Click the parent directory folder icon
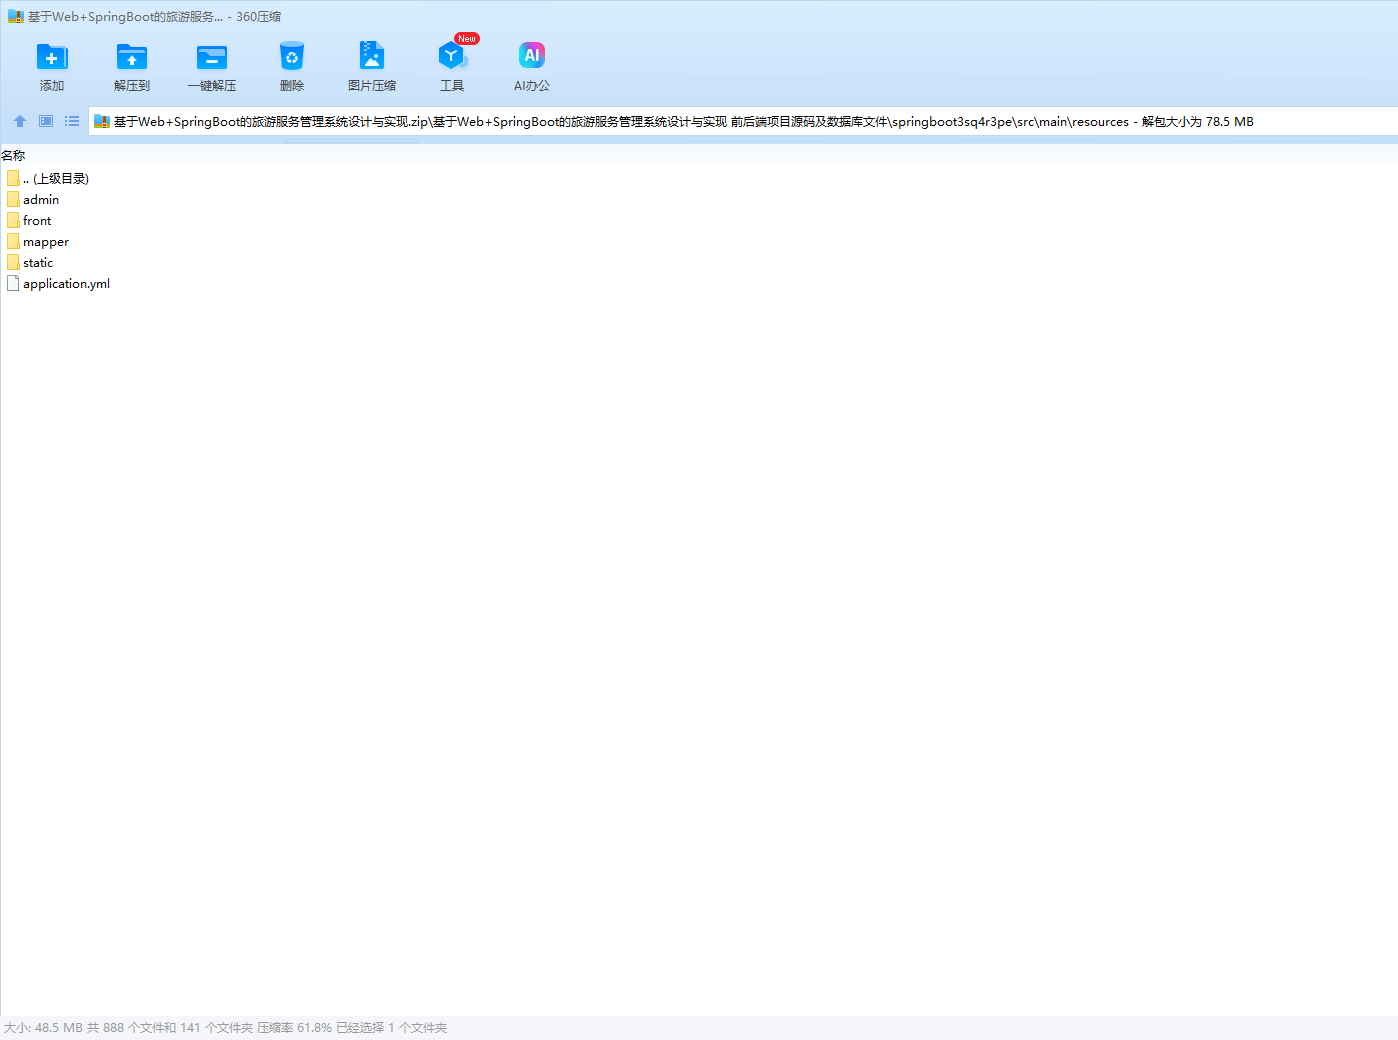This screenshot has width=1398, height=1040. [13, 178]
